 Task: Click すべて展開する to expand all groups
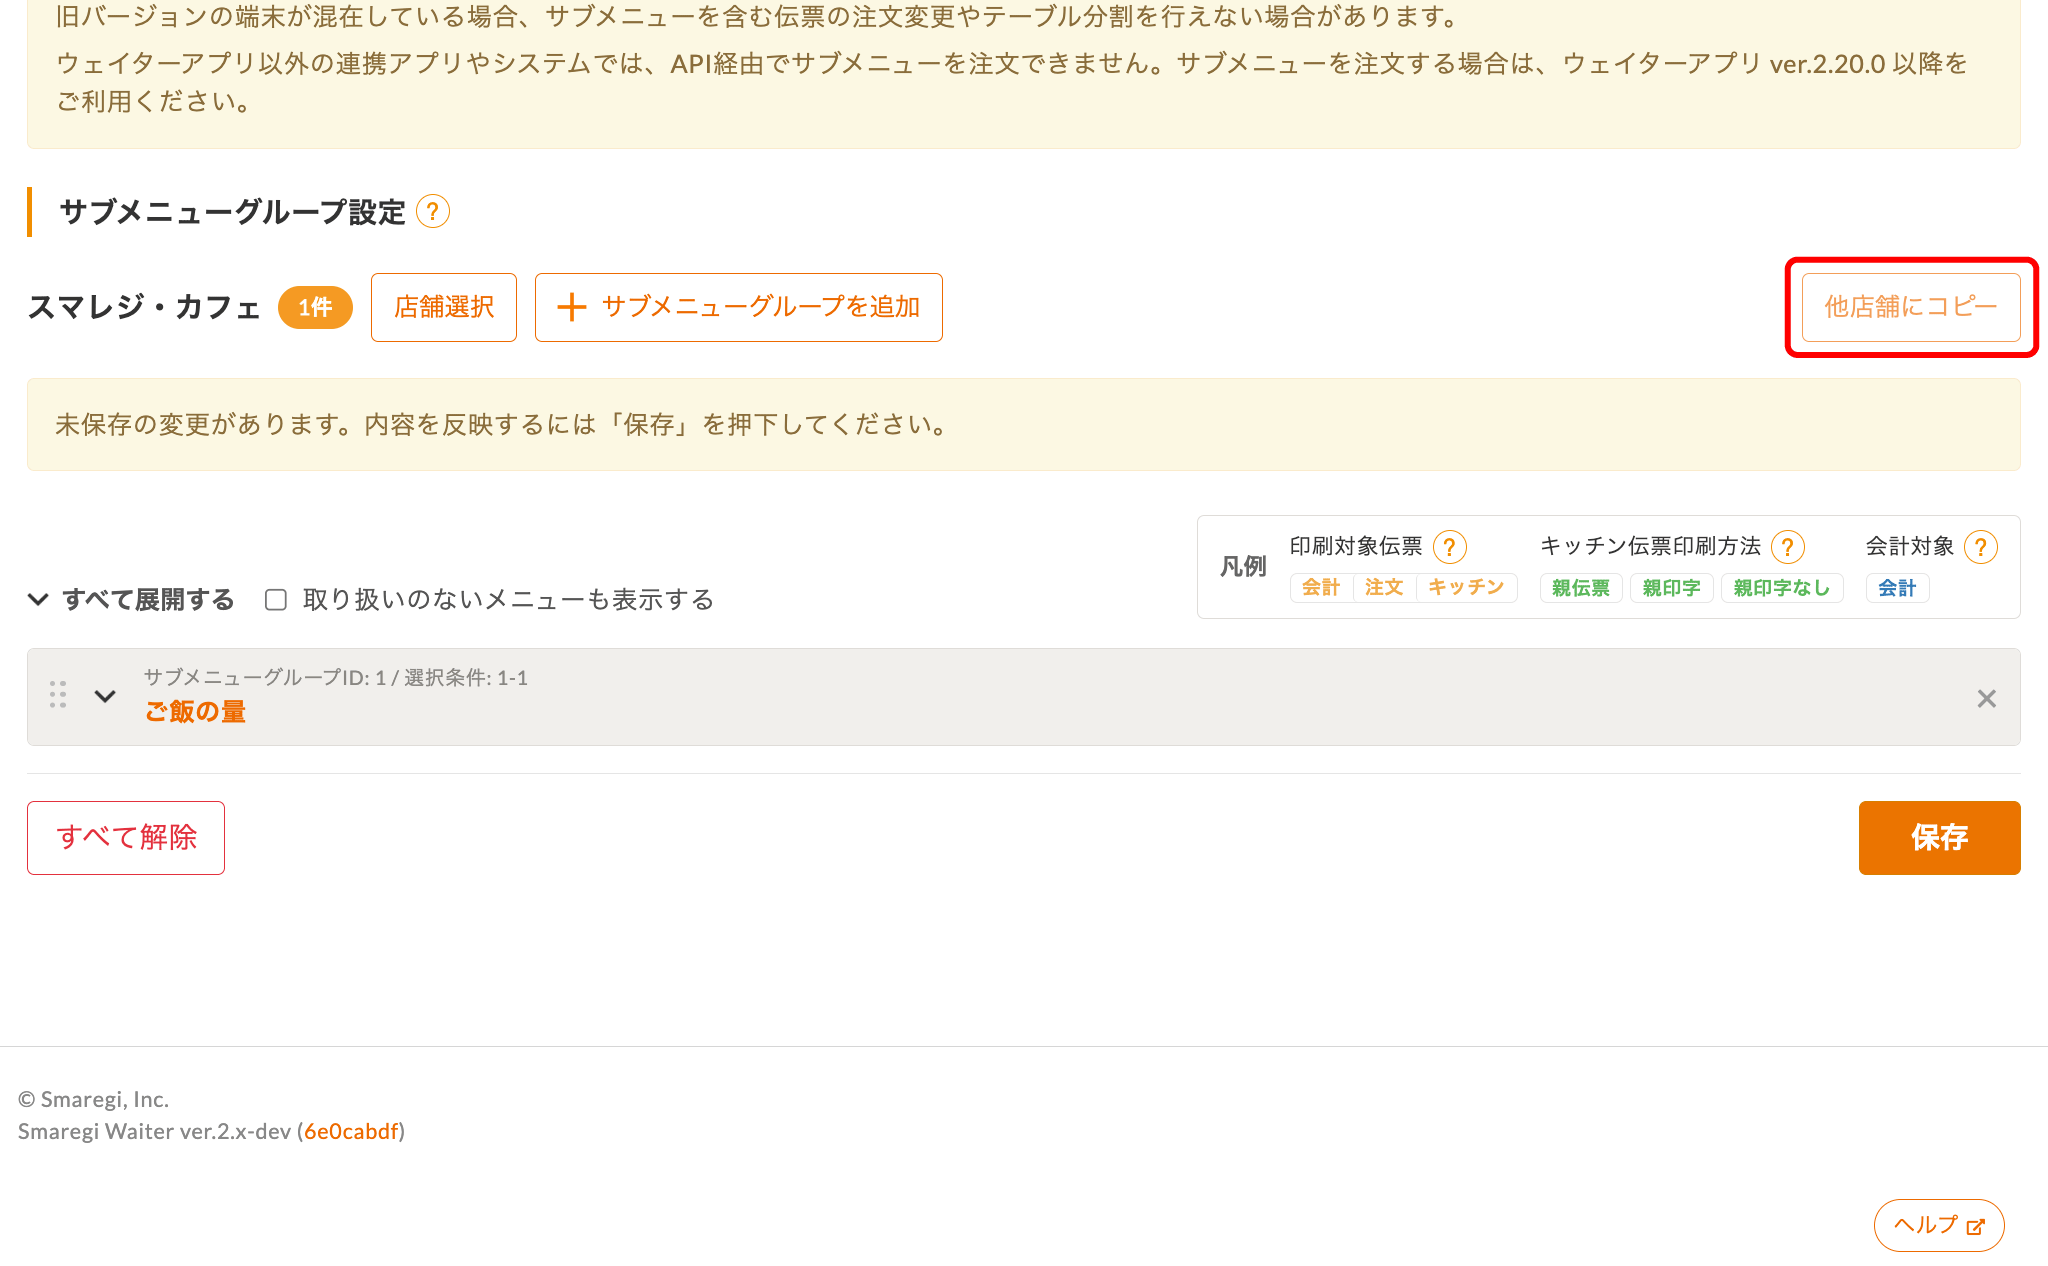[x=131, y=600]
